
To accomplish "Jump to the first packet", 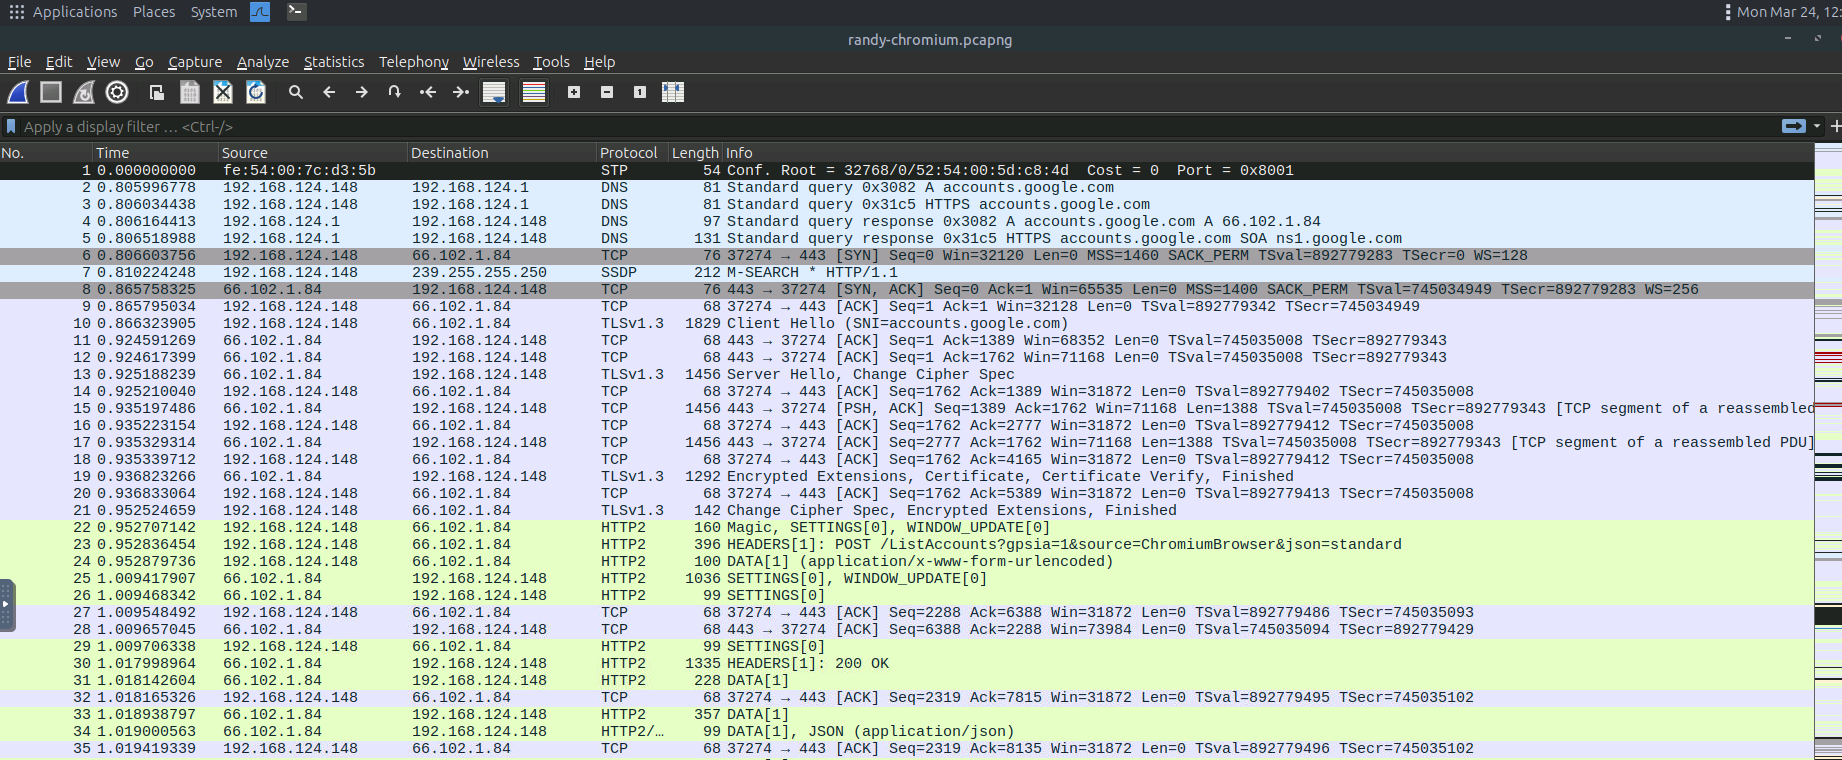I will point(428,92).
